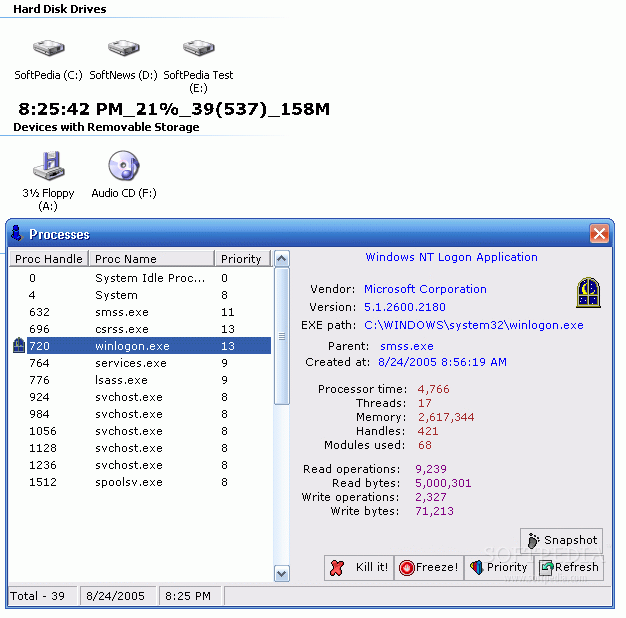Click the Threads value 17
This screenshot has width=626, height=618.
click(425, 403)
